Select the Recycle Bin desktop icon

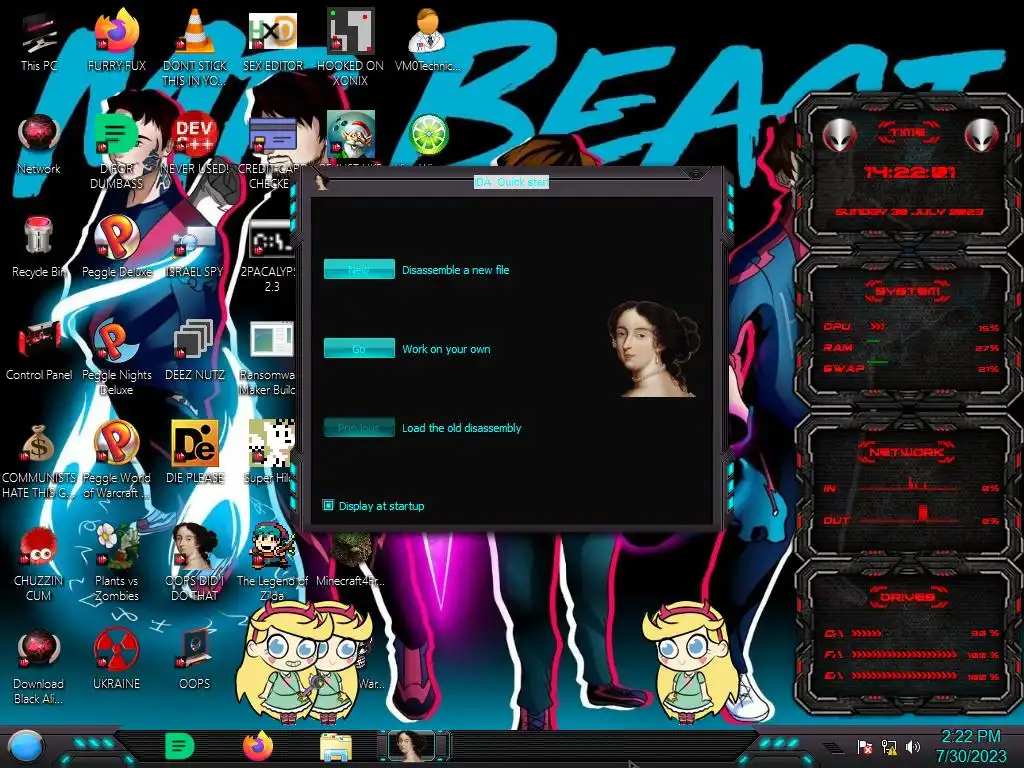click(39, 247)
